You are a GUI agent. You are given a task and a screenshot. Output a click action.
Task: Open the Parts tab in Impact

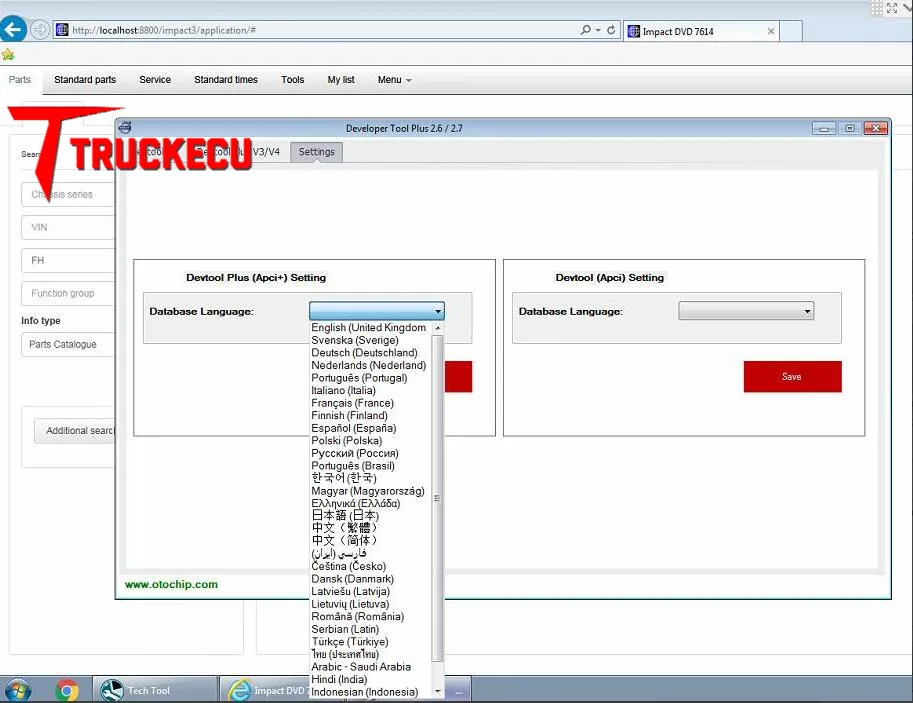click(20, 80)
